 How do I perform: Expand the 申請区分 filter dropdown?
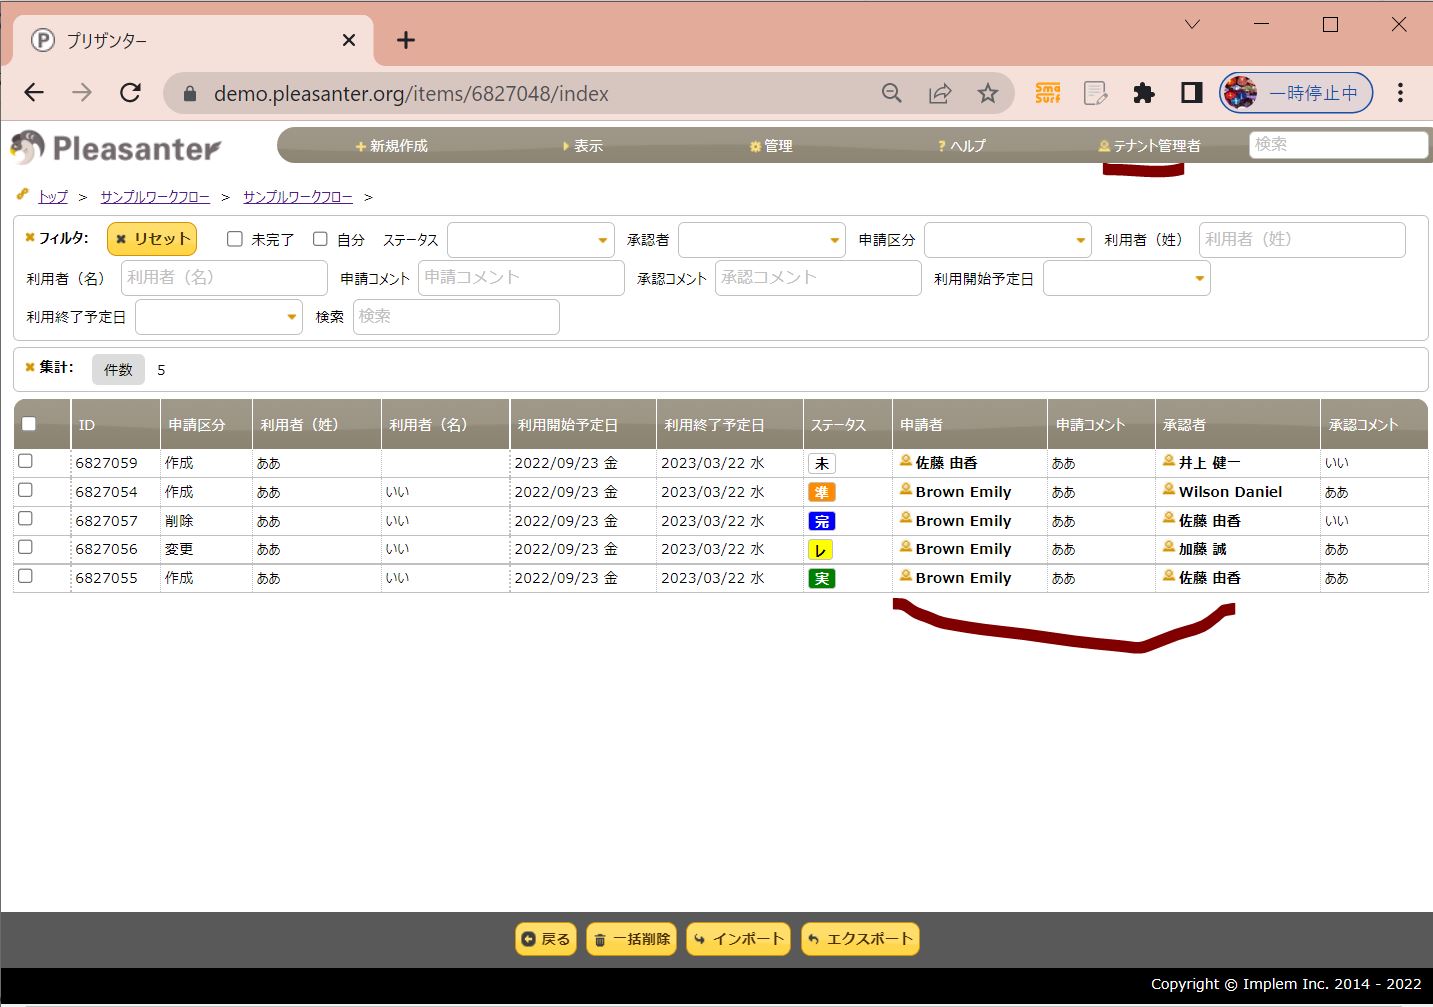tap(1007, 240)
